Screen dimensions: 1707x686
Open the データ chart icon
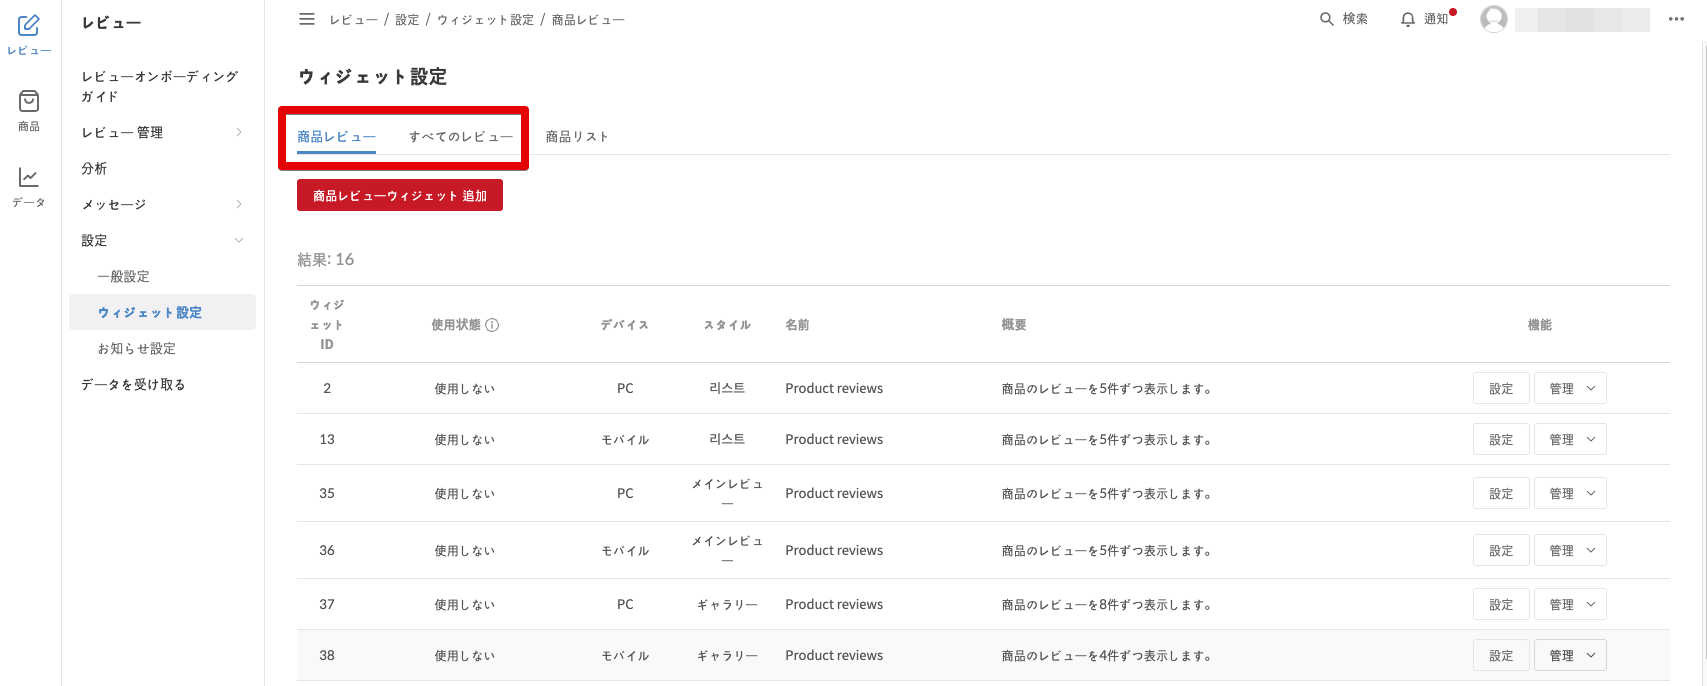tap(29, 178)
